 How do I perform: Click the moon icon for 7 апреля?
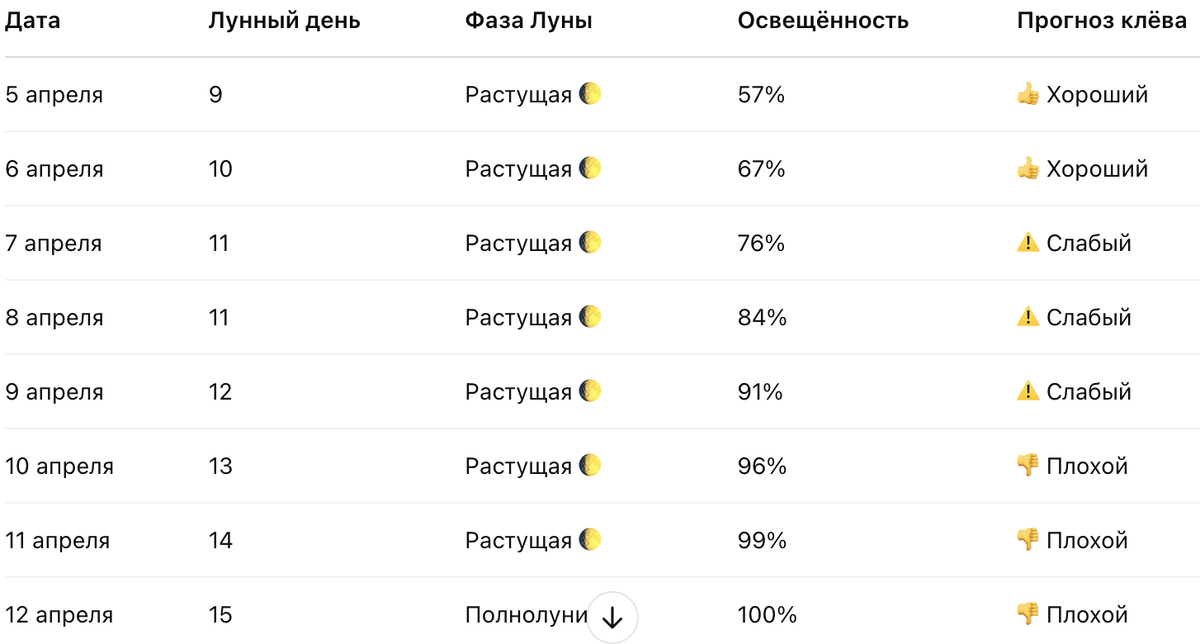(590, 243)
